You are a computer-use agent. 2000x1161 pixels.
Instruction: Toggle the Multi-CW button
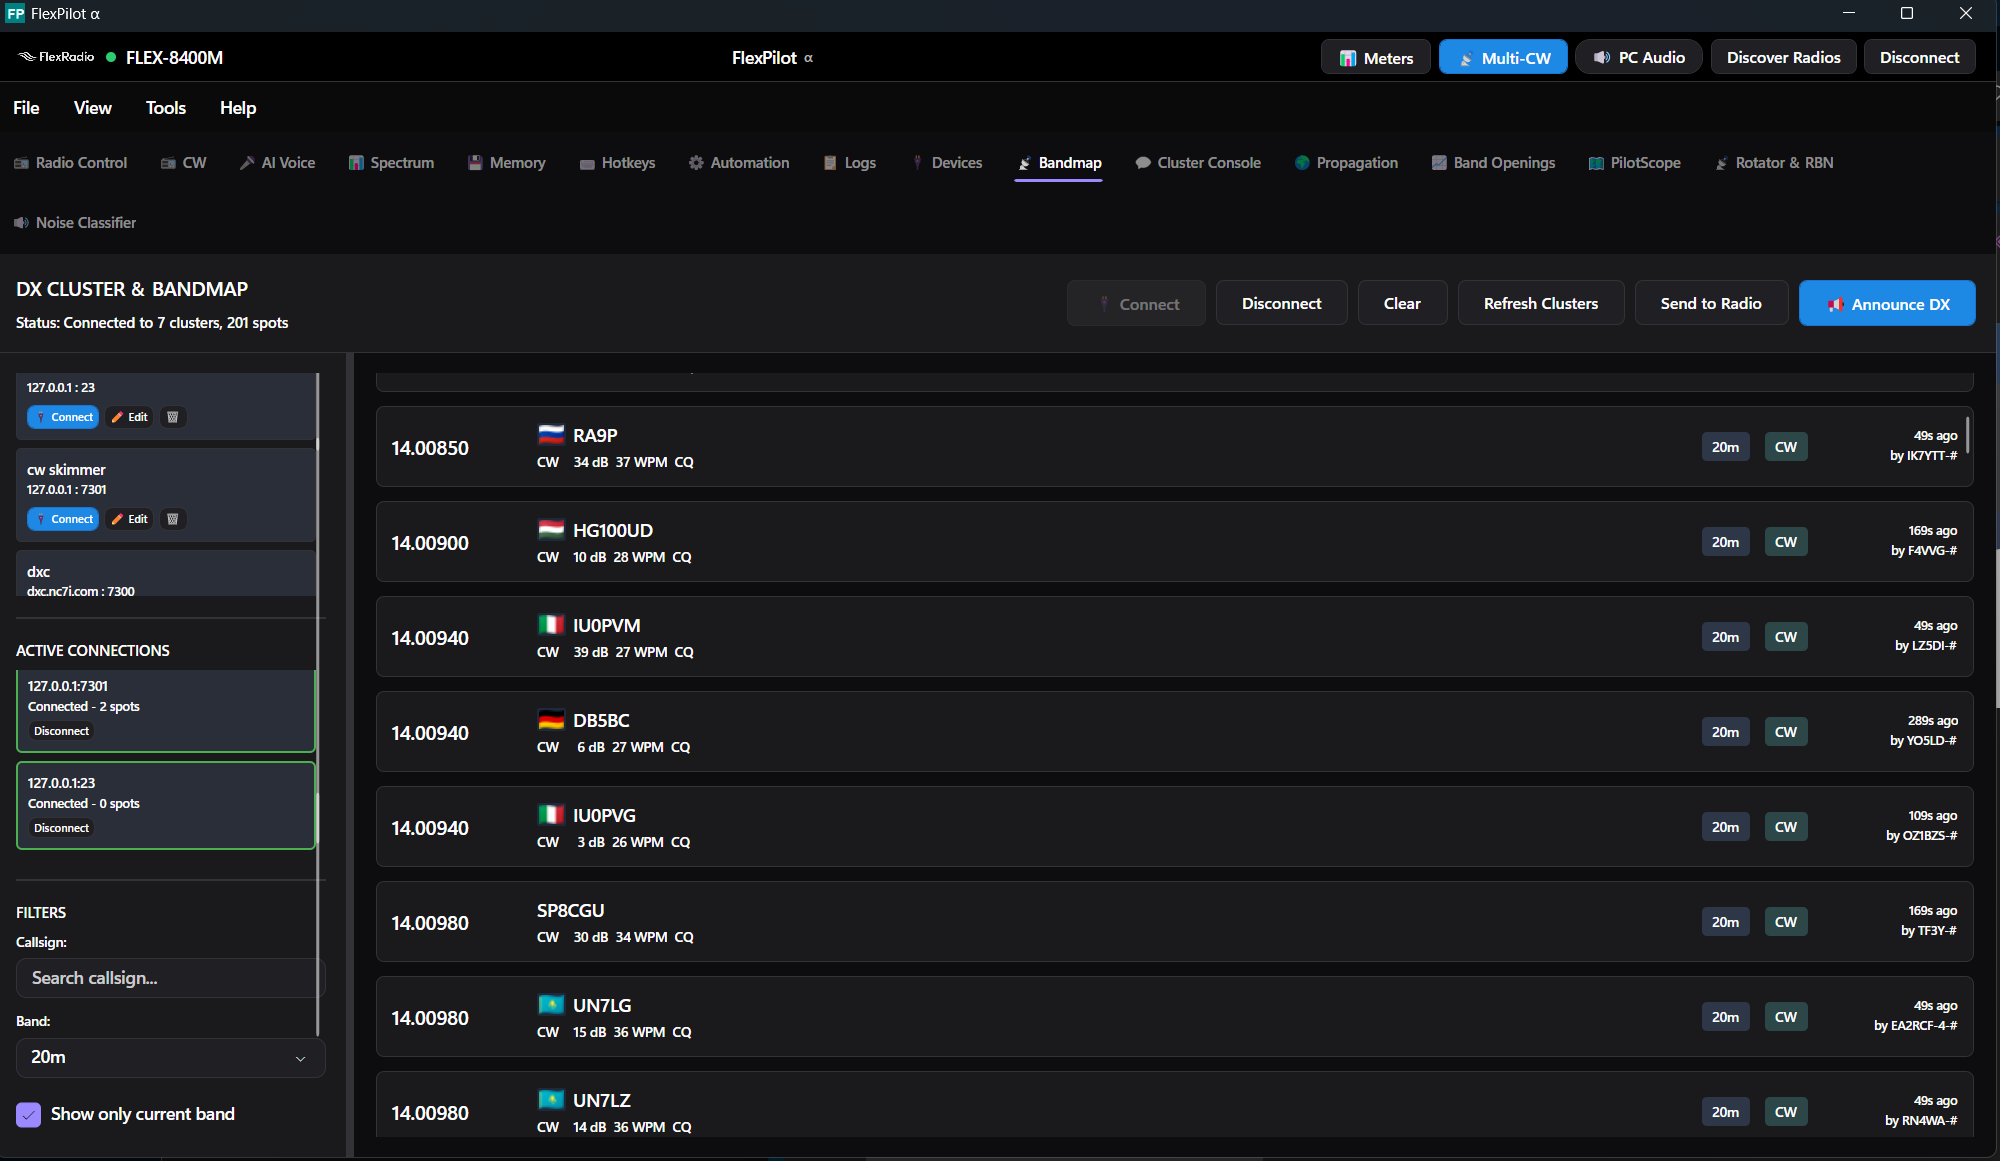(1503, 58)
